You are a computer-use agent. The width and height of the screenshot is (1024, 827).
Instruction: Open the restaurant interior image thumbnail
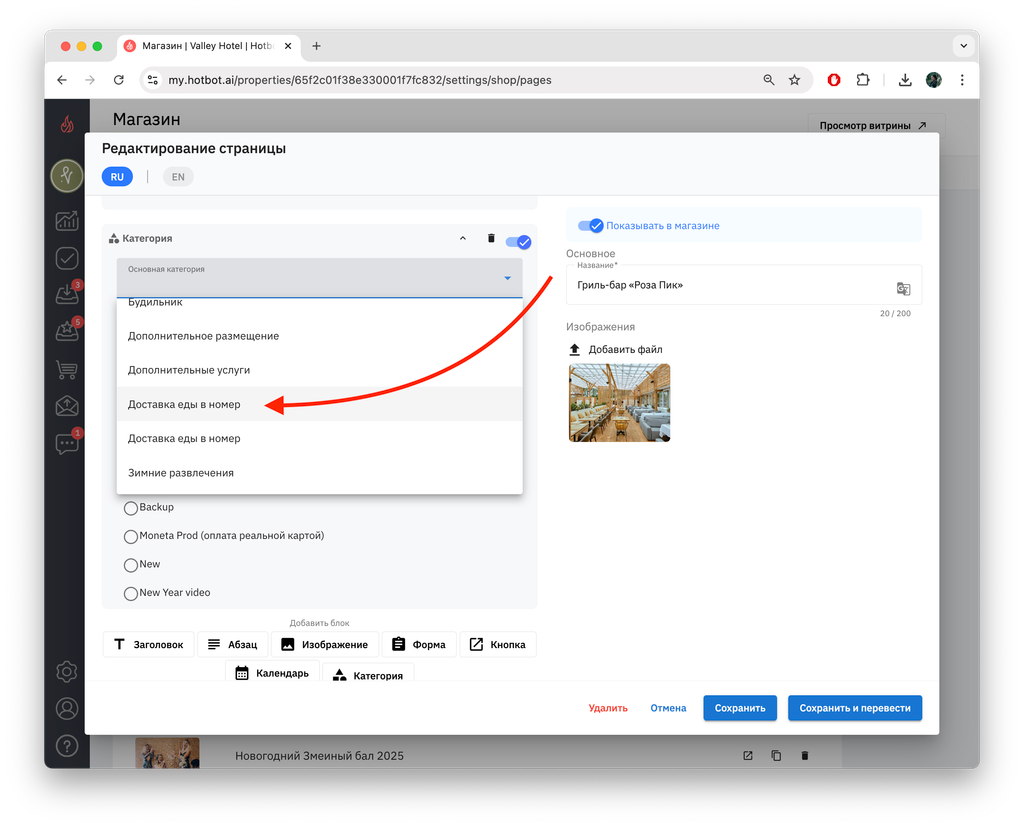(619, 402)
